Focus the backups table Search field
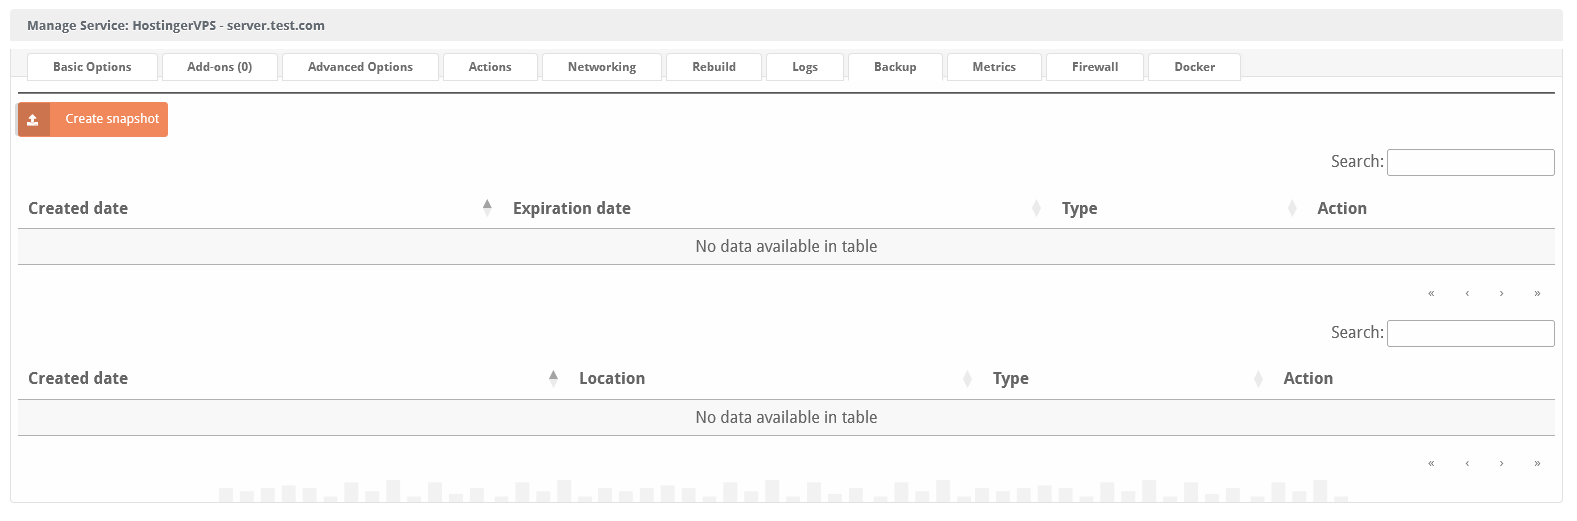The width and height of the screenshot is (1577, 521). (1471, 333)
